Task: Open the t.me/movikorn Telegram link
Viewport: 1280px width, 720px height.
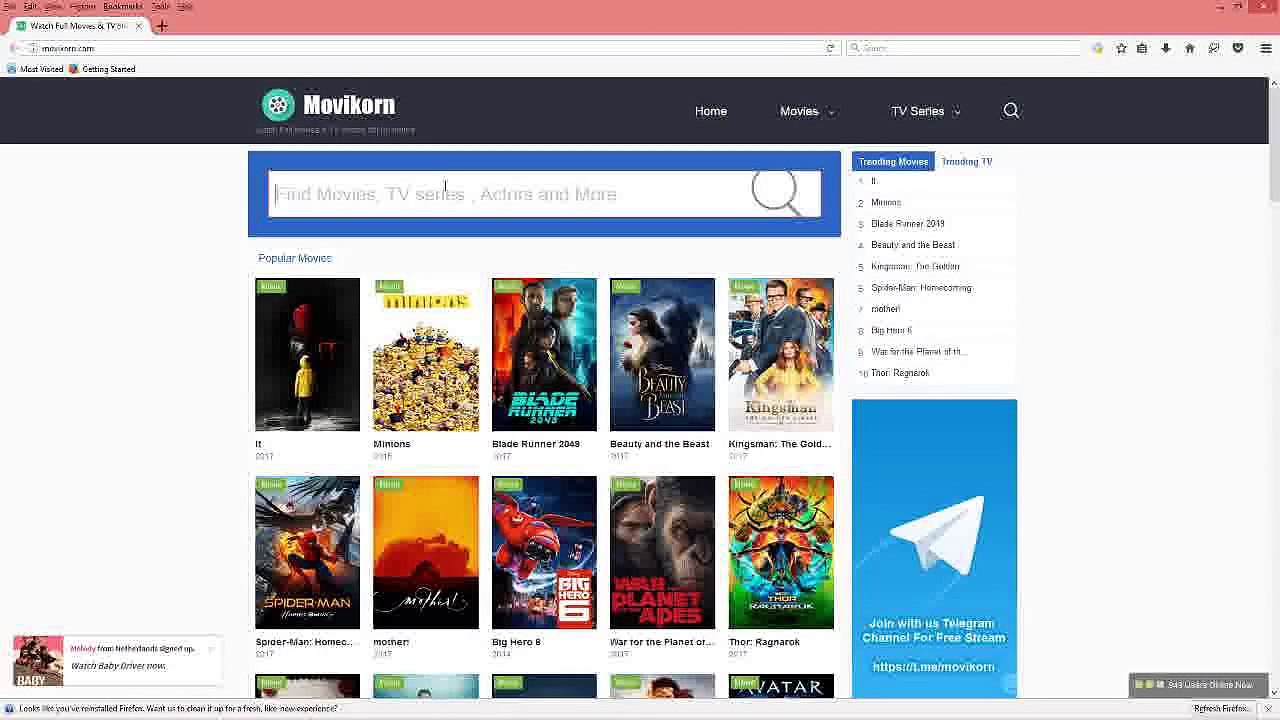Action: pos(933,667)
